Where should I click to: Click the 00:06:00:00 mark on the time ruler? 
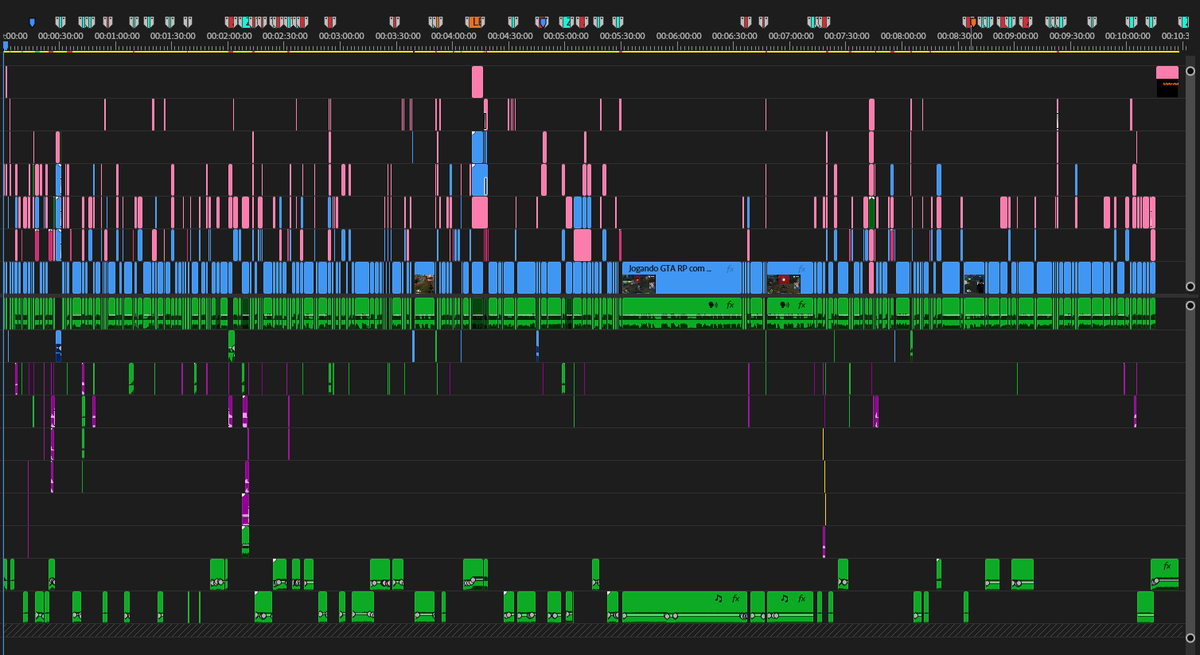click(x=679, y=35)
